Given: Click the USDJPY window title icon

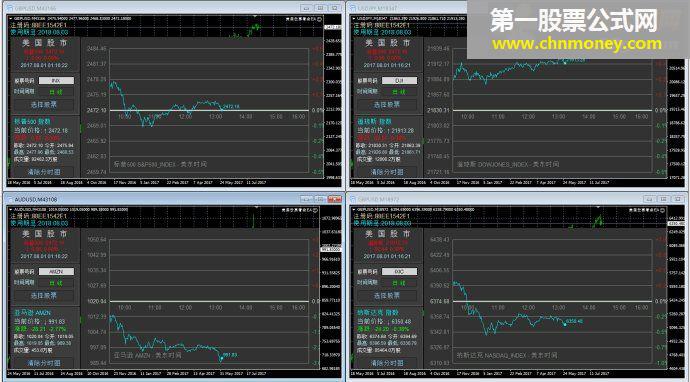Looking at the screenshot, I should tap(352, 8).
